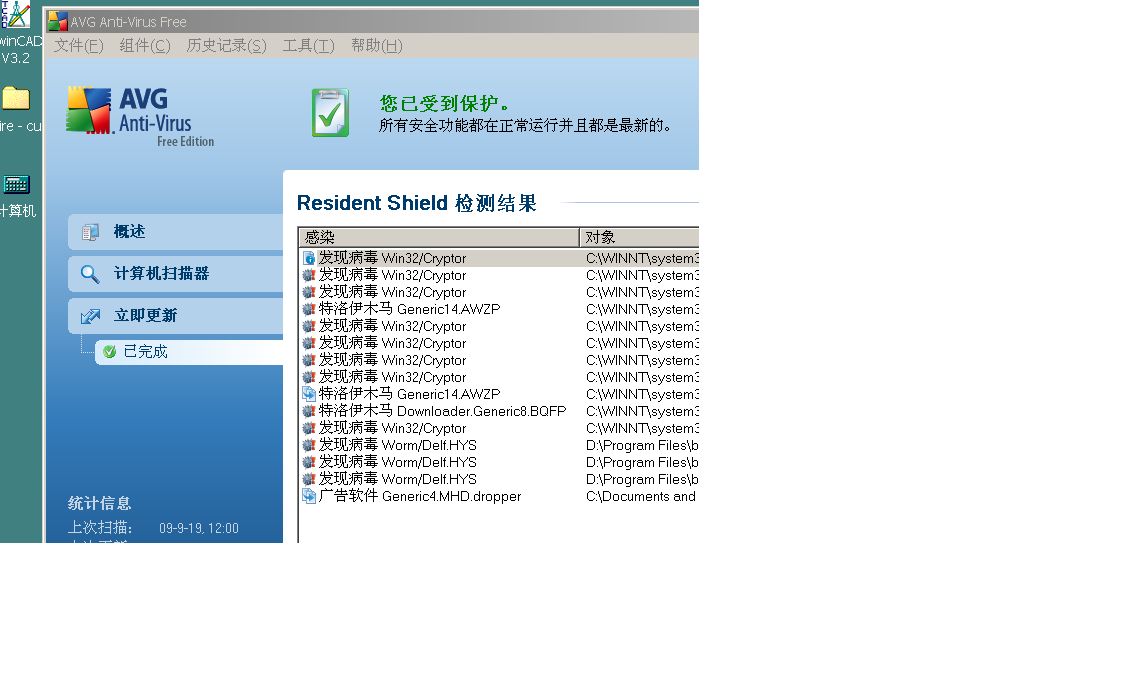Click the icon of the second Generic14.AWZP row

click(309, 394)
